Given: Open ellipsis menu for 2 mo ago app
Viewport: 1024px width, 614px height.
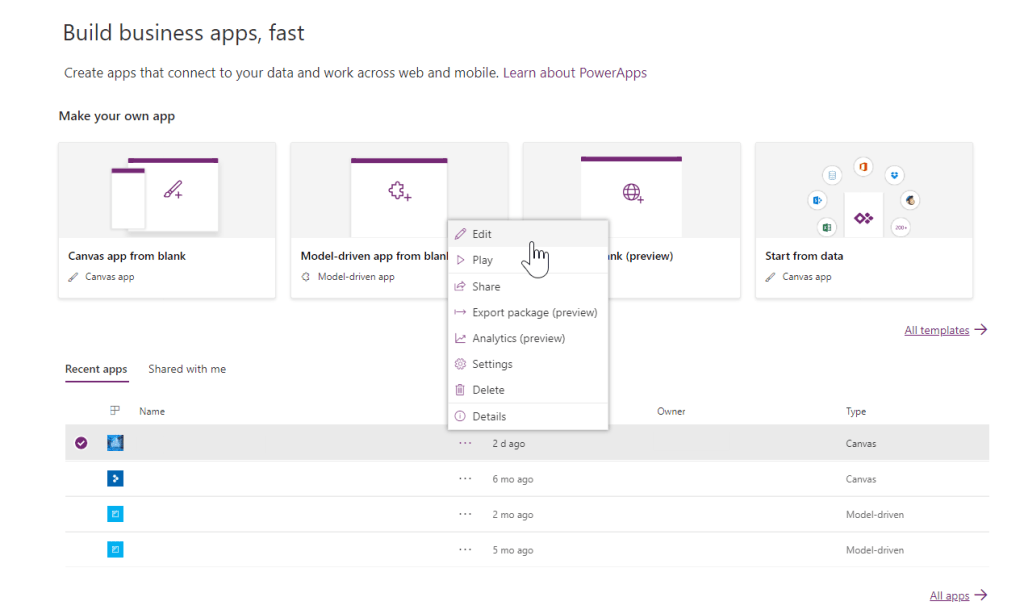Looking at the screenshot, I should [465, 514].
